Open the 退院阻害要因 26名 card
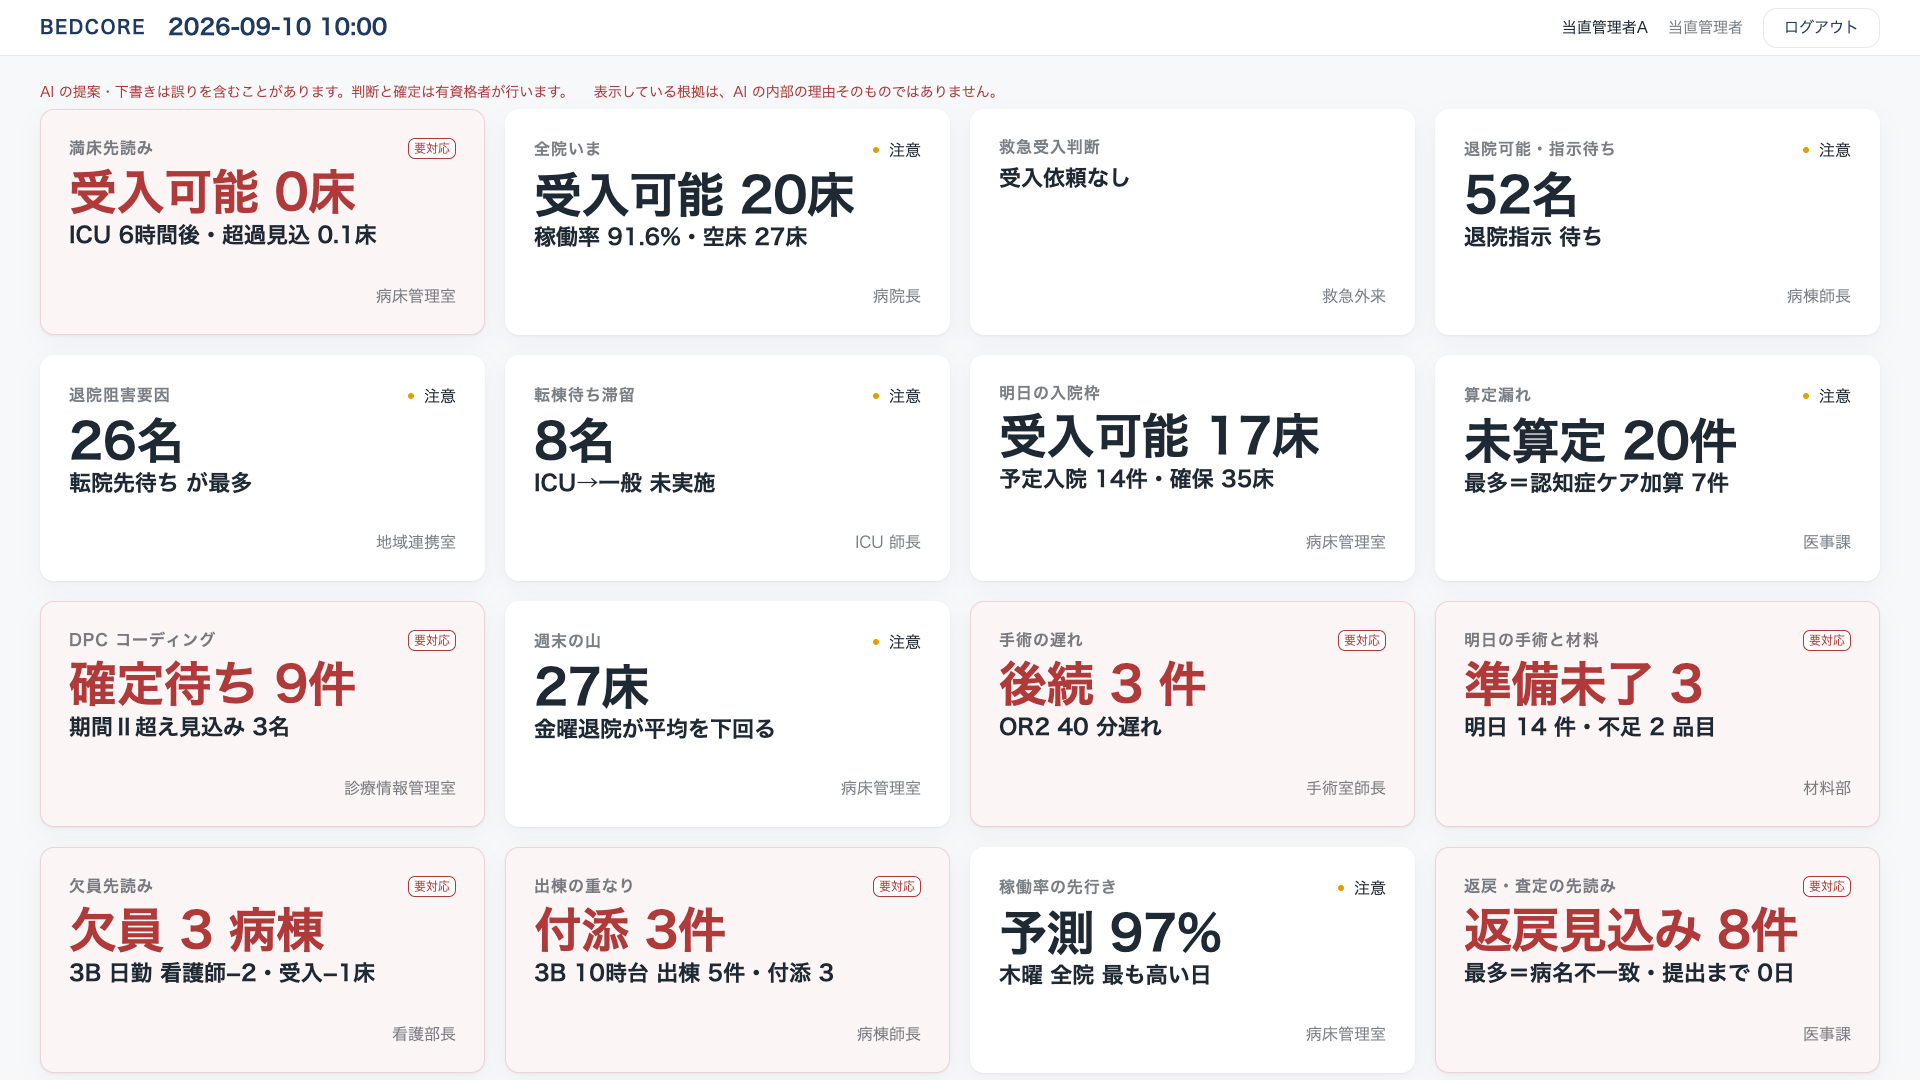Image resolution: width=1920 pixels, height=1080 pixels. click(262, 468)
